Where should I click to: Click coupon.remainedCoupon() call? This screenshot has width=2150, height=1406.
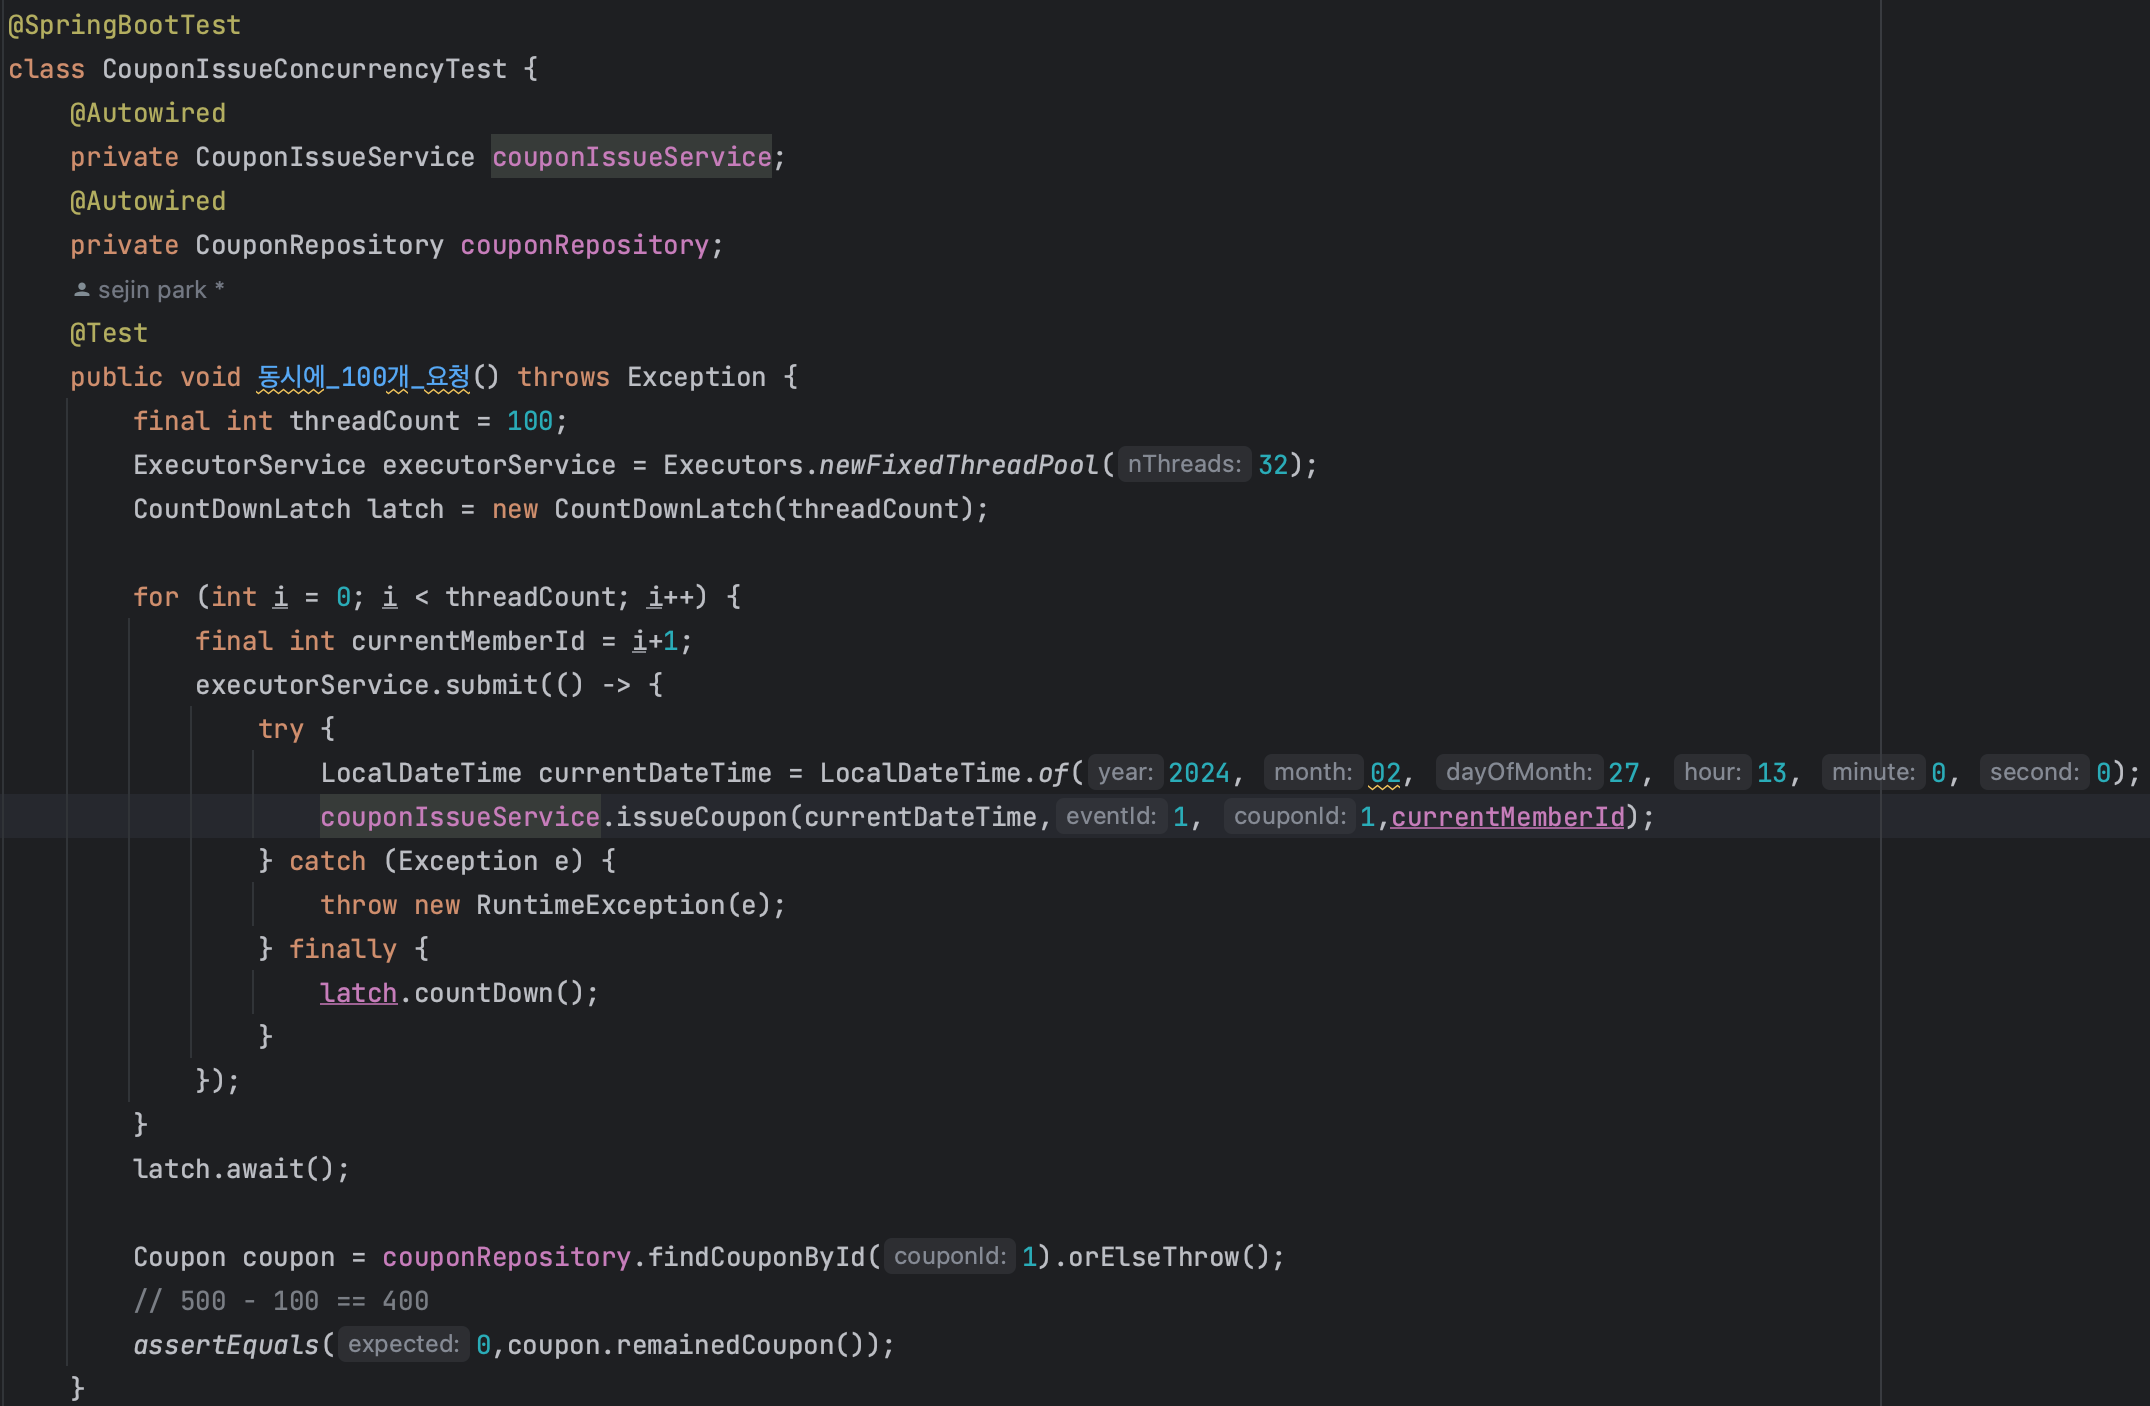(694, 1345)
